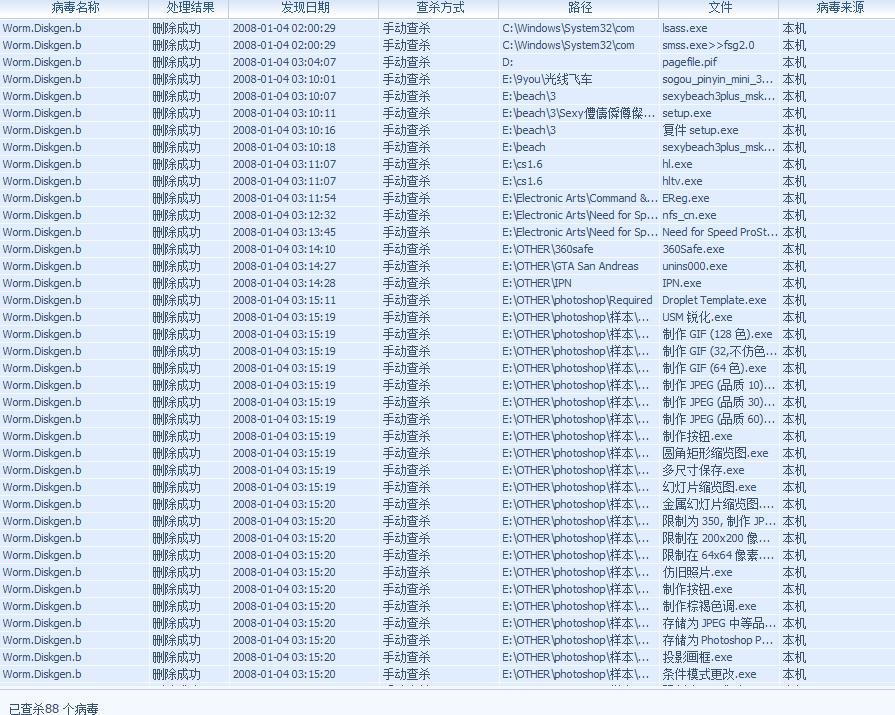The height and width of the screenshot is (715, 895).
Task: Select the 制作 JPEG (品质 30) entry
Action: [x=718, y=402]
